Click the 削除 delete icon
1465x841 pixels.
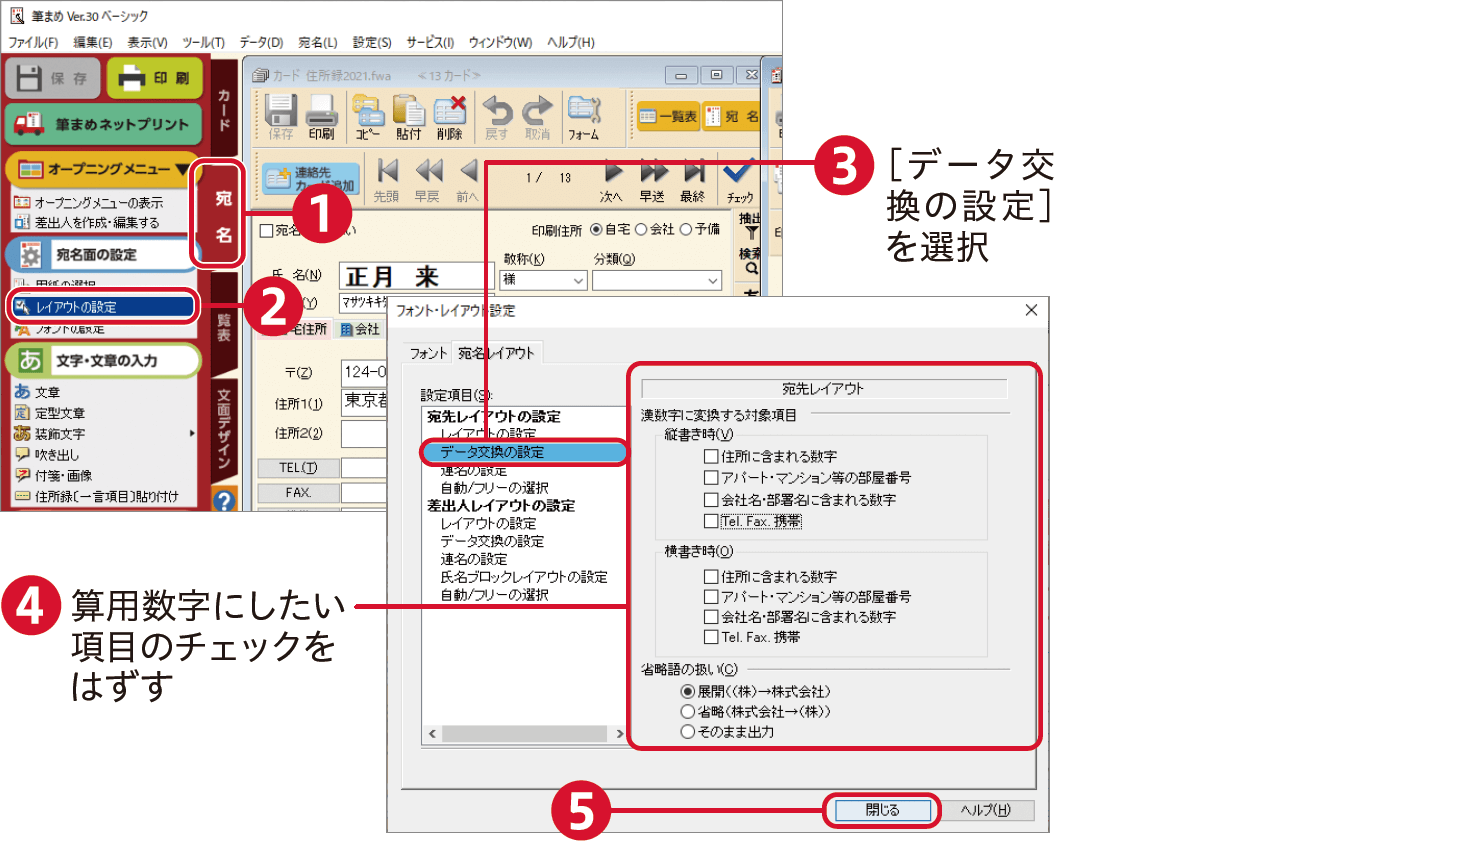pyautogui.click(x=450, y=117)
